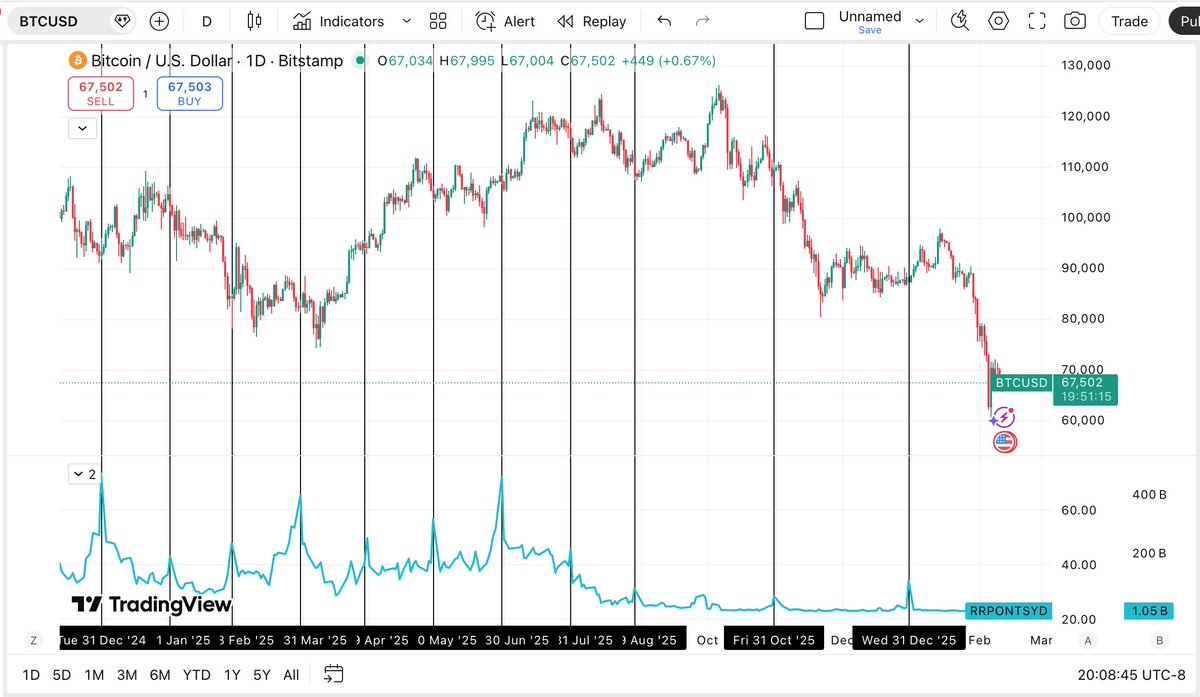This screenshot has height=697, width=1200.
Task: Click the purple lightning event marker
Action: coord(1004,417)
